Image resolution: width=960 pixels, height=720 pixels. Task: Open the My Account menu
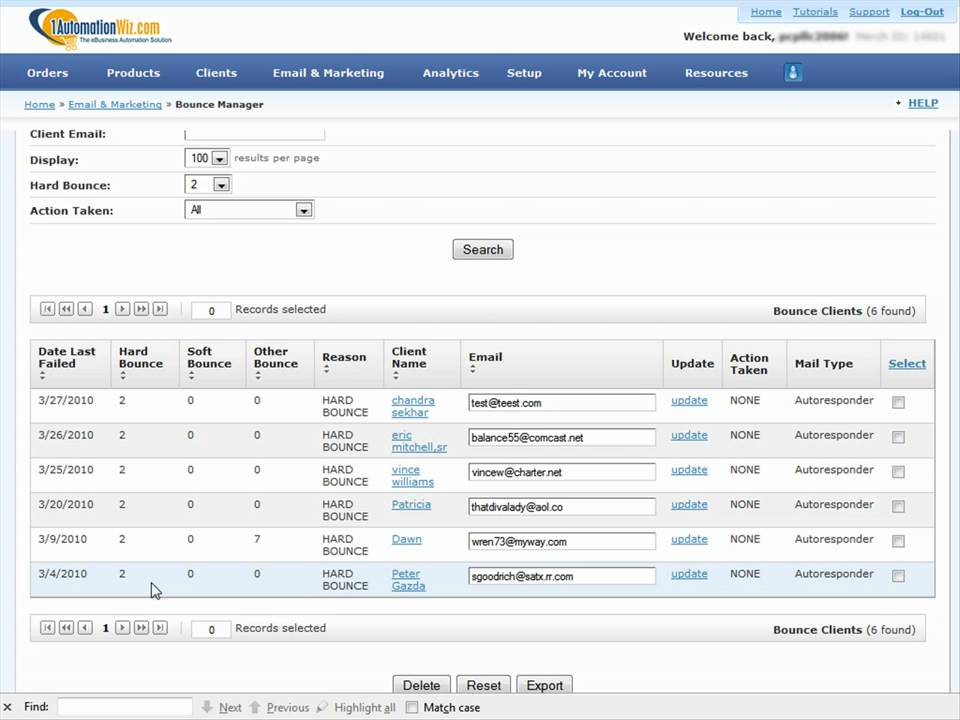(x=612, y=73)
